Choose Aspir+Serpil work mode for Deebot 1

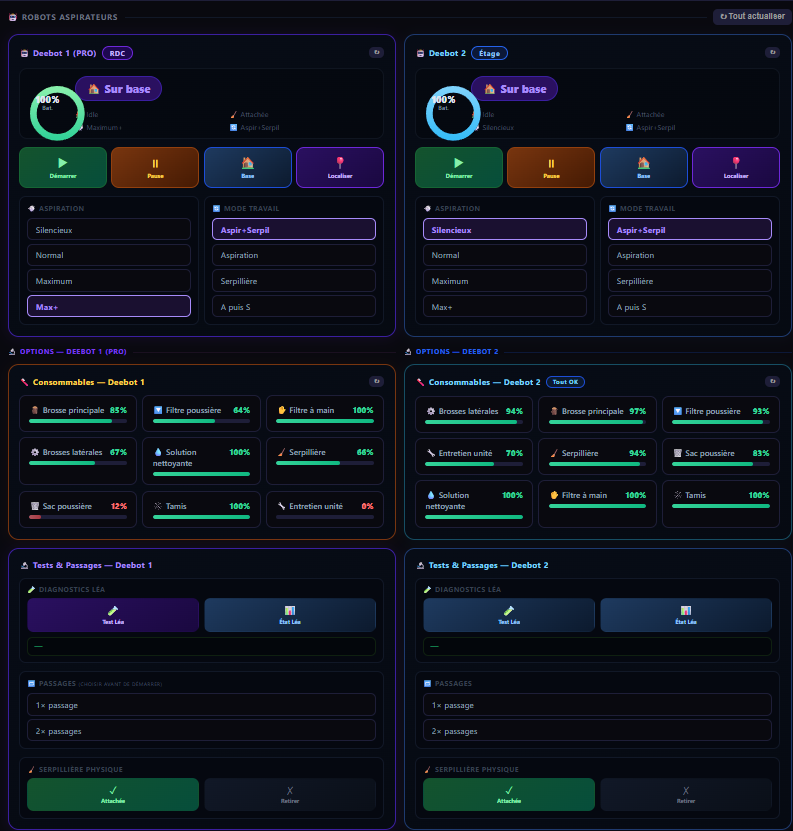pyautogui.click(x=294, y=229)
